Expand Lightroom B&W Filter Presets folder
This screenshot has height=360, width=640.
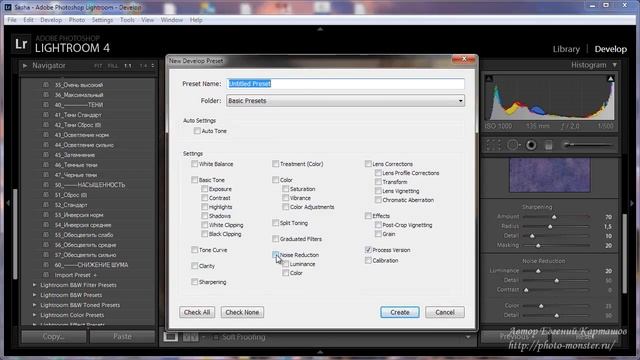pos(34,285)
